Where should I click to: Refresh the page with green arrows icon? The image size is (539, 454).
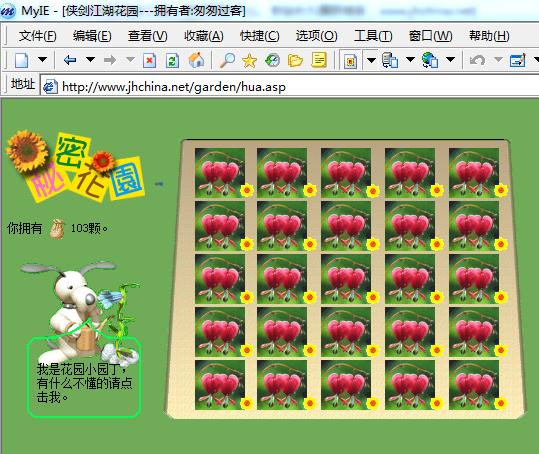point(172,60)
